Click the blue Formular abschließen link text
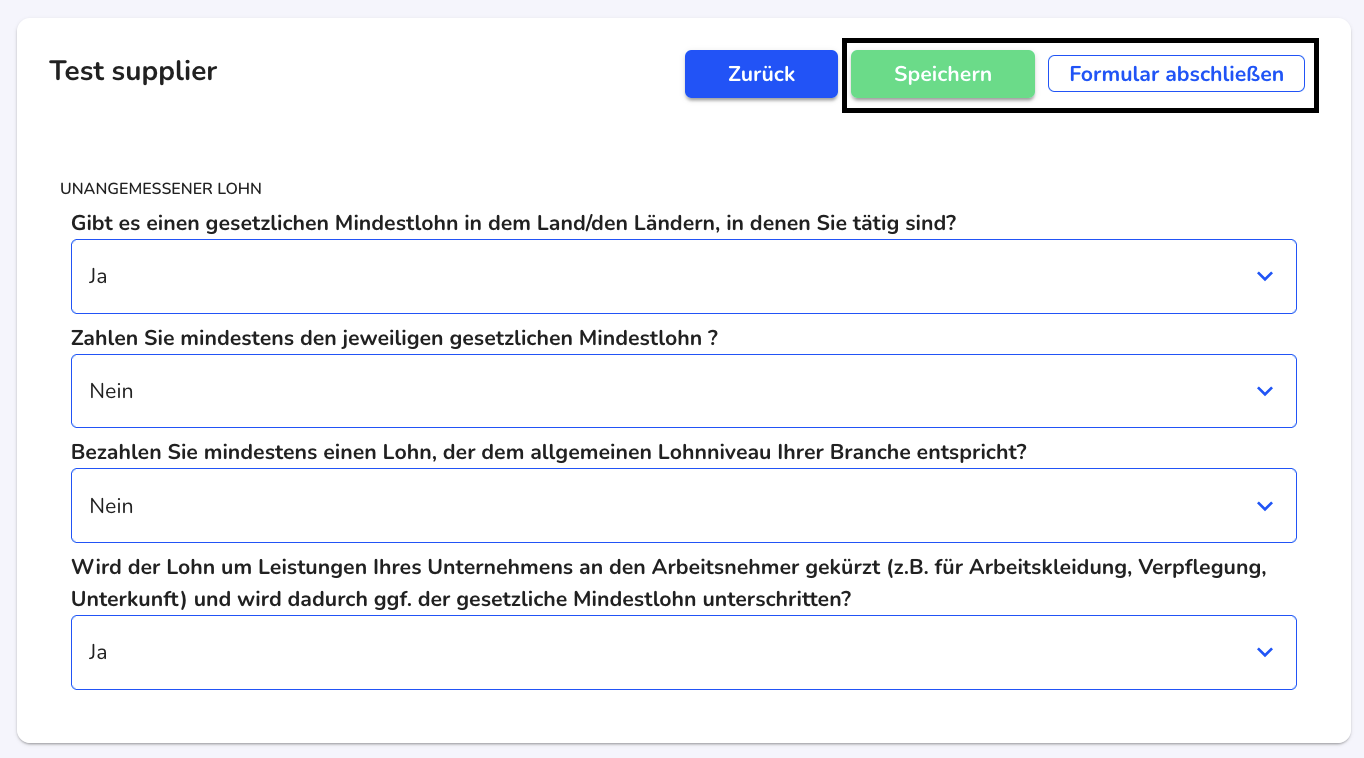This screenshot has height=758, width=1364. (x=1176, y=73)
